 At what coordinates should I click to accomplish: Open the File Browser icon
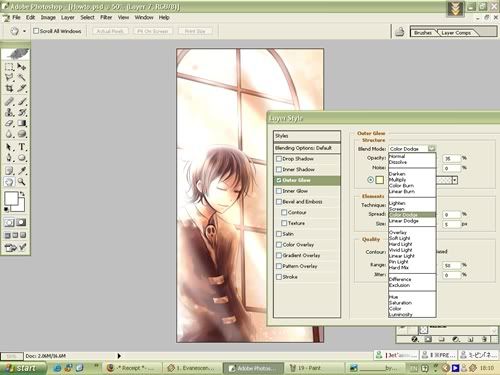[400, 32]
